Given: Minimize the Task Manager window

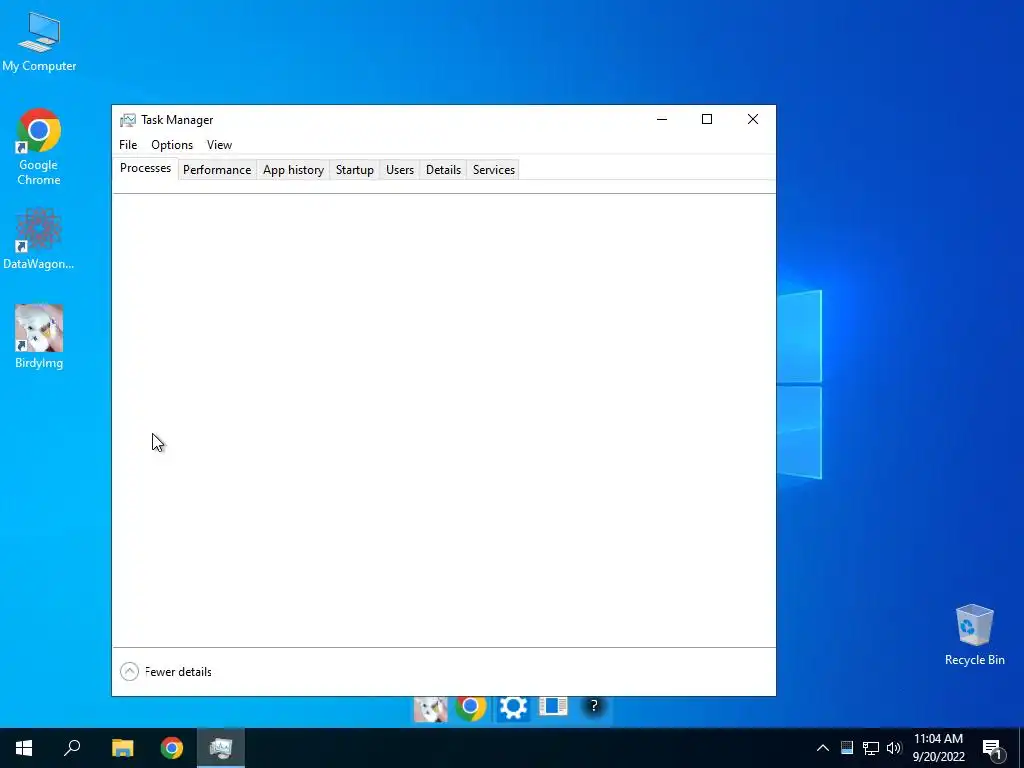Looking at the screenshot, I should tap(662, 120).
